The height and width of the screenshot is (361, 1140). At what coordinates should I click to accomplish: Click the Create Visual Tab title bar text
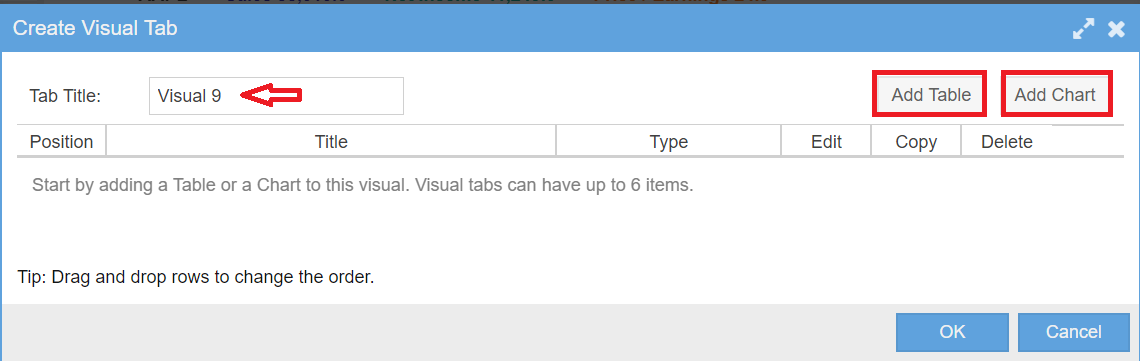click(95, 28)
